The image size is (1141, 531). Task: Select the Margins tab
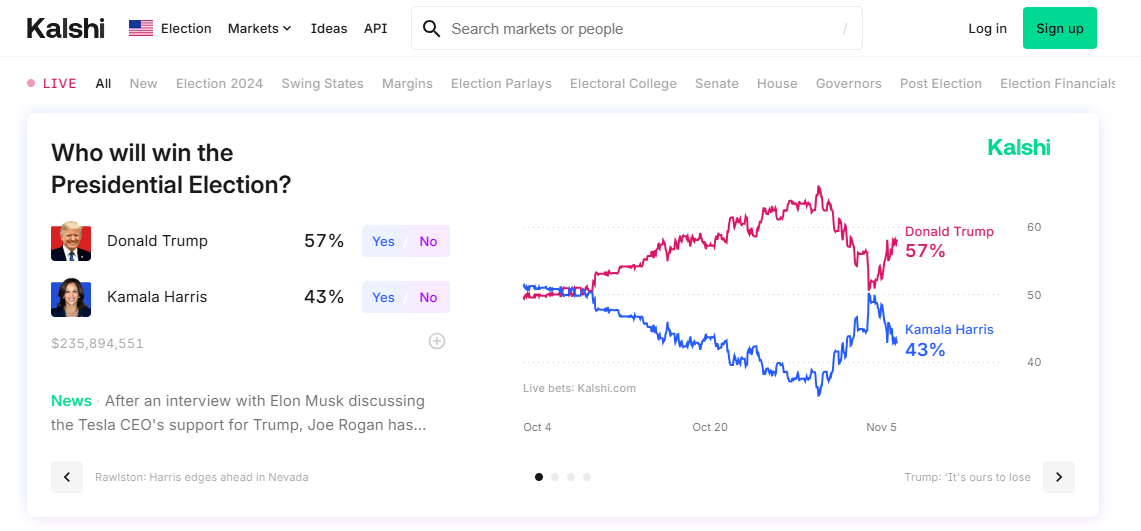[408, 84]
